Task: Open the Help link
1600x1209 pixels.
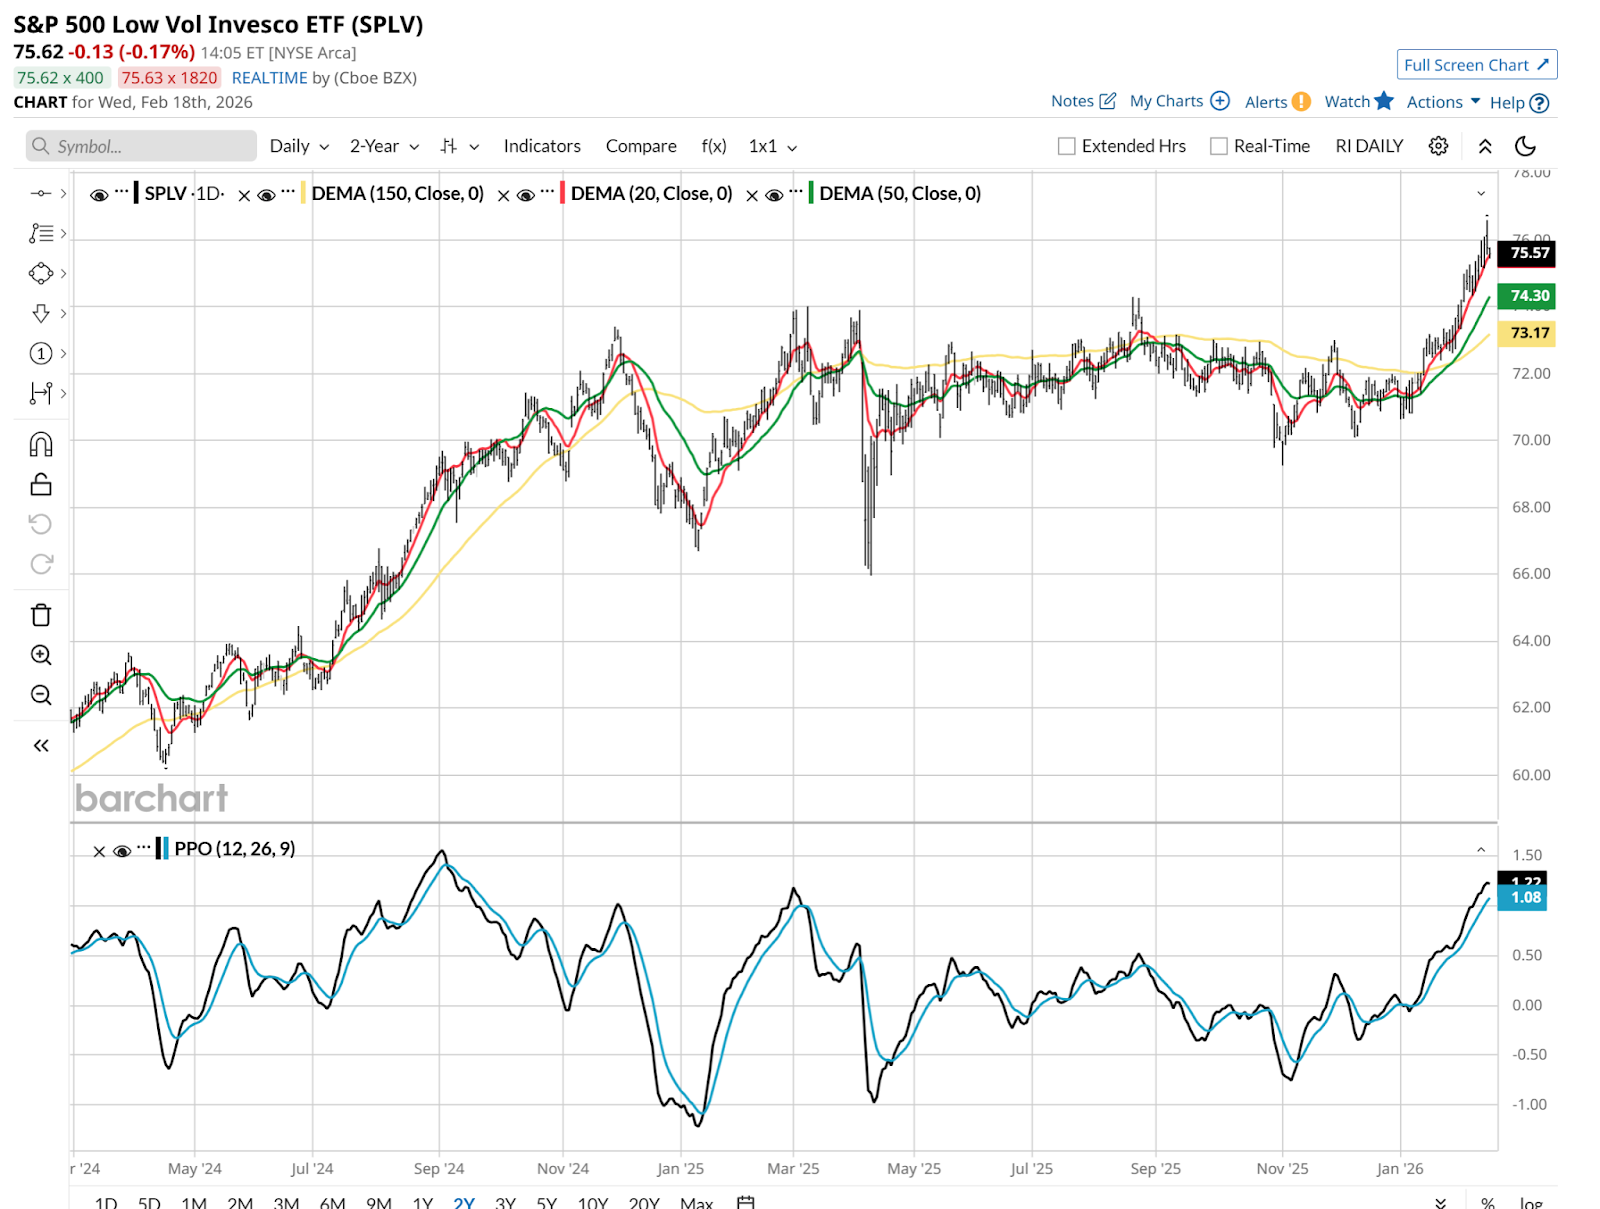Action: 1519,102
